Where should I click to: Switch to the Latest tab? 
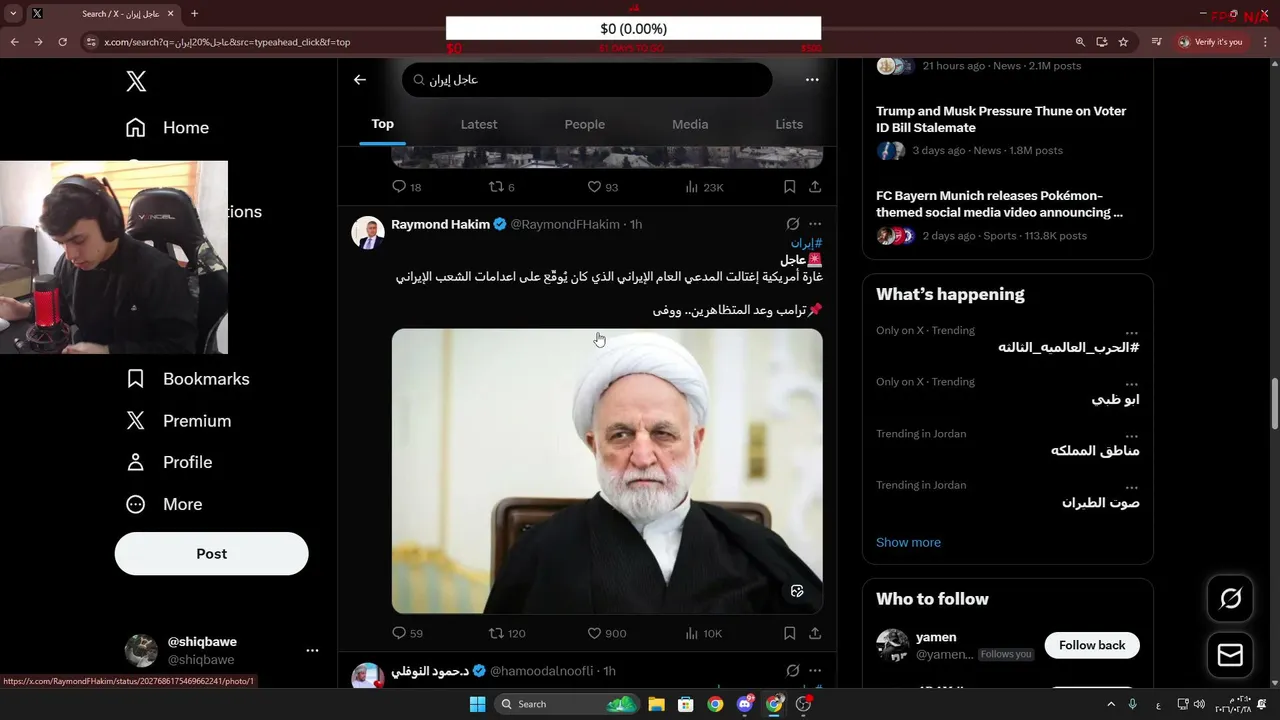point(479,124)
